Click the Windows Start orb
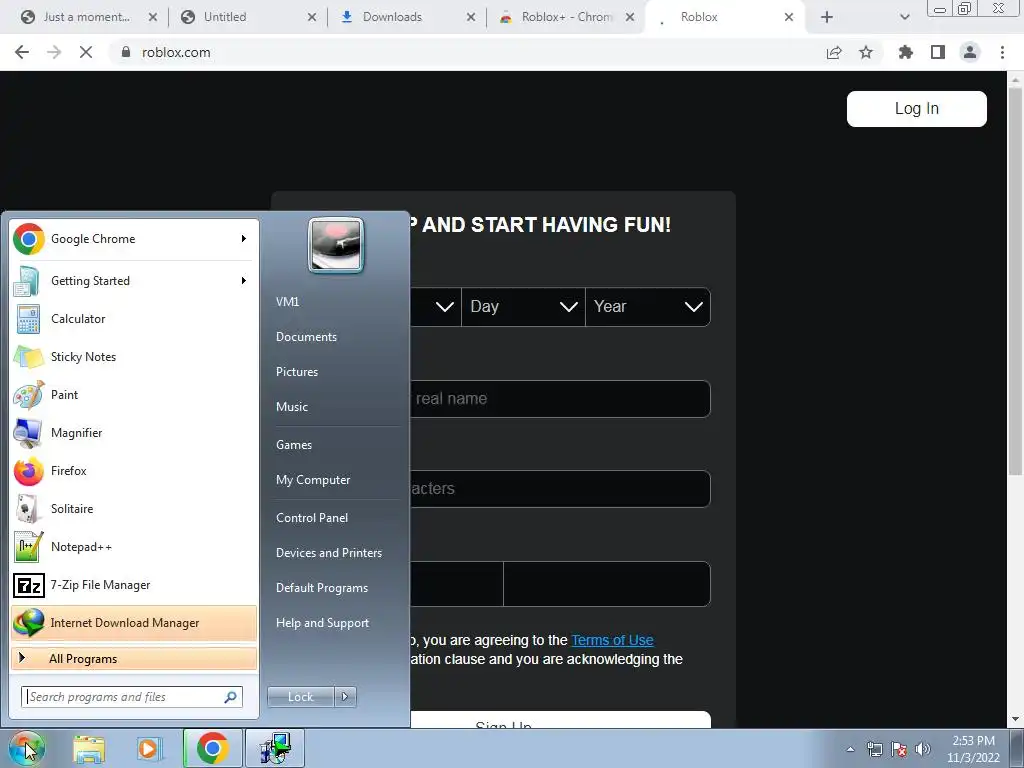Viewport: 1024px width, 768px height. tap(26, 748)
